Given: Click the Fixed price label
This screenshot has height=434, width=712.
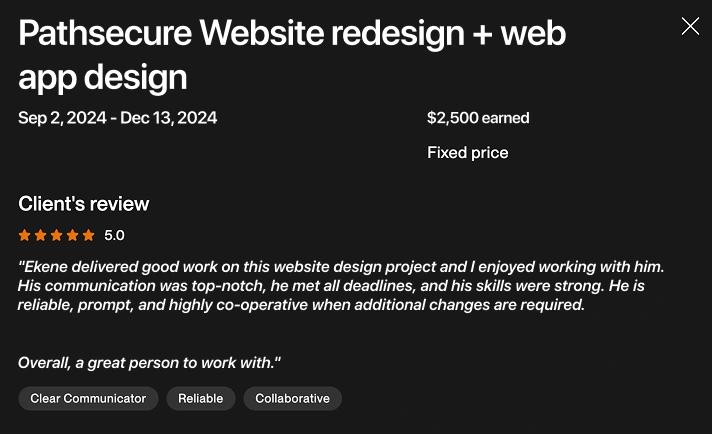Looking at the screenshot, I should coord(467,152).
